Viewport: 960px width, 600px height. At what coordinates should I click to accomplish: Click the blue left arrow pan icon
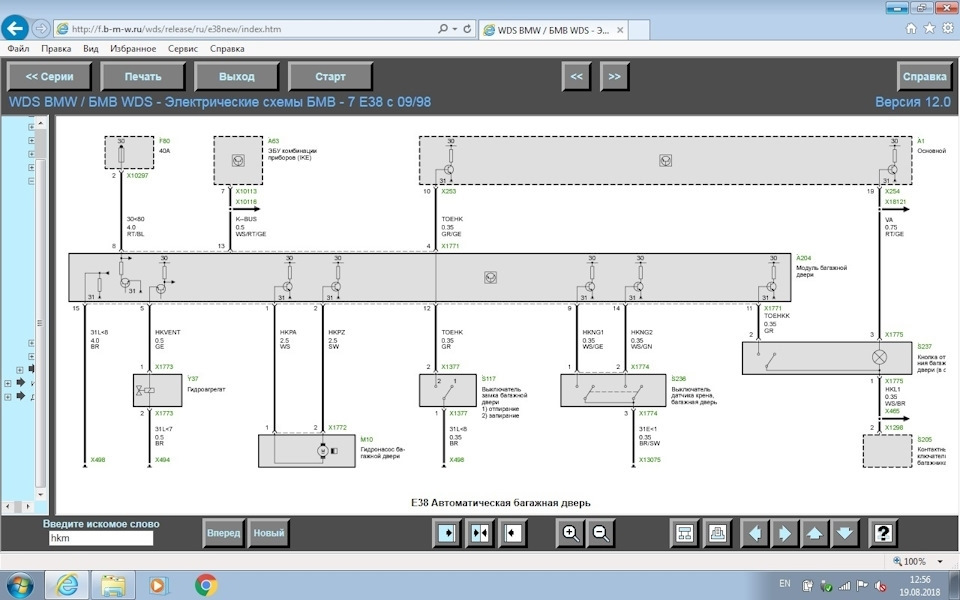click(x=755, y=533)
